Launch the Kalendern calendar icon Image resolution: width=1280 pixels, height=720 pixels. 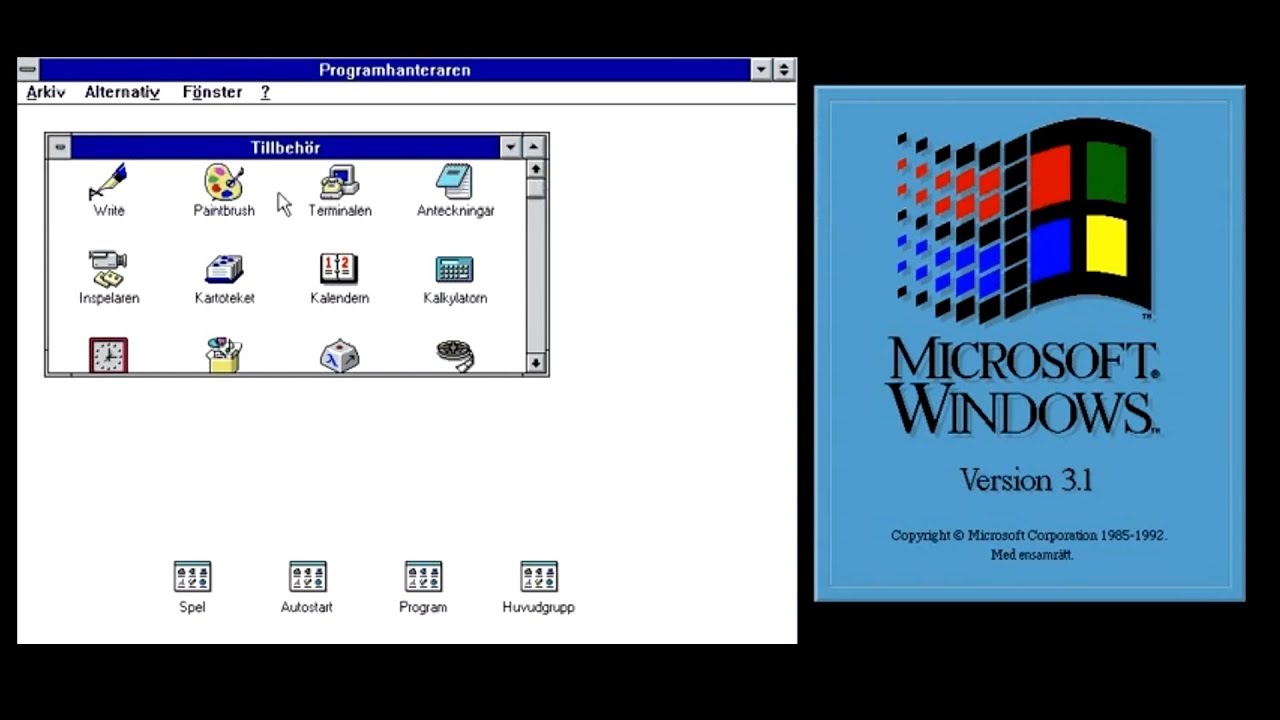tap(339, 269)
